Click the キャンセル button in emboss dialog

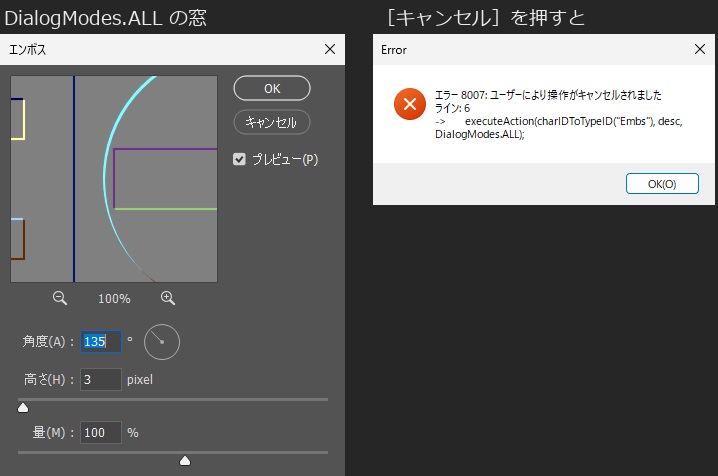[x=272, y=122]
